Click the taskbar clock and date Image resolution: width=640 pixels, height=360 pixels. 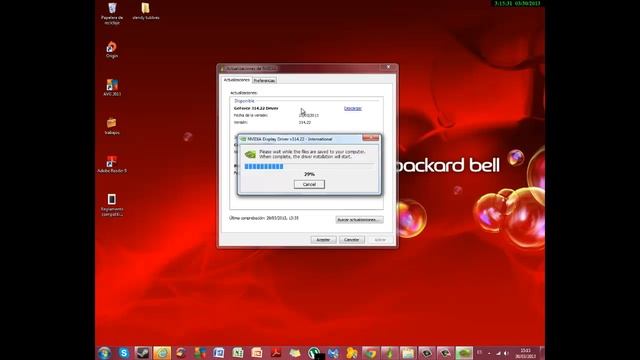point(525,353)
